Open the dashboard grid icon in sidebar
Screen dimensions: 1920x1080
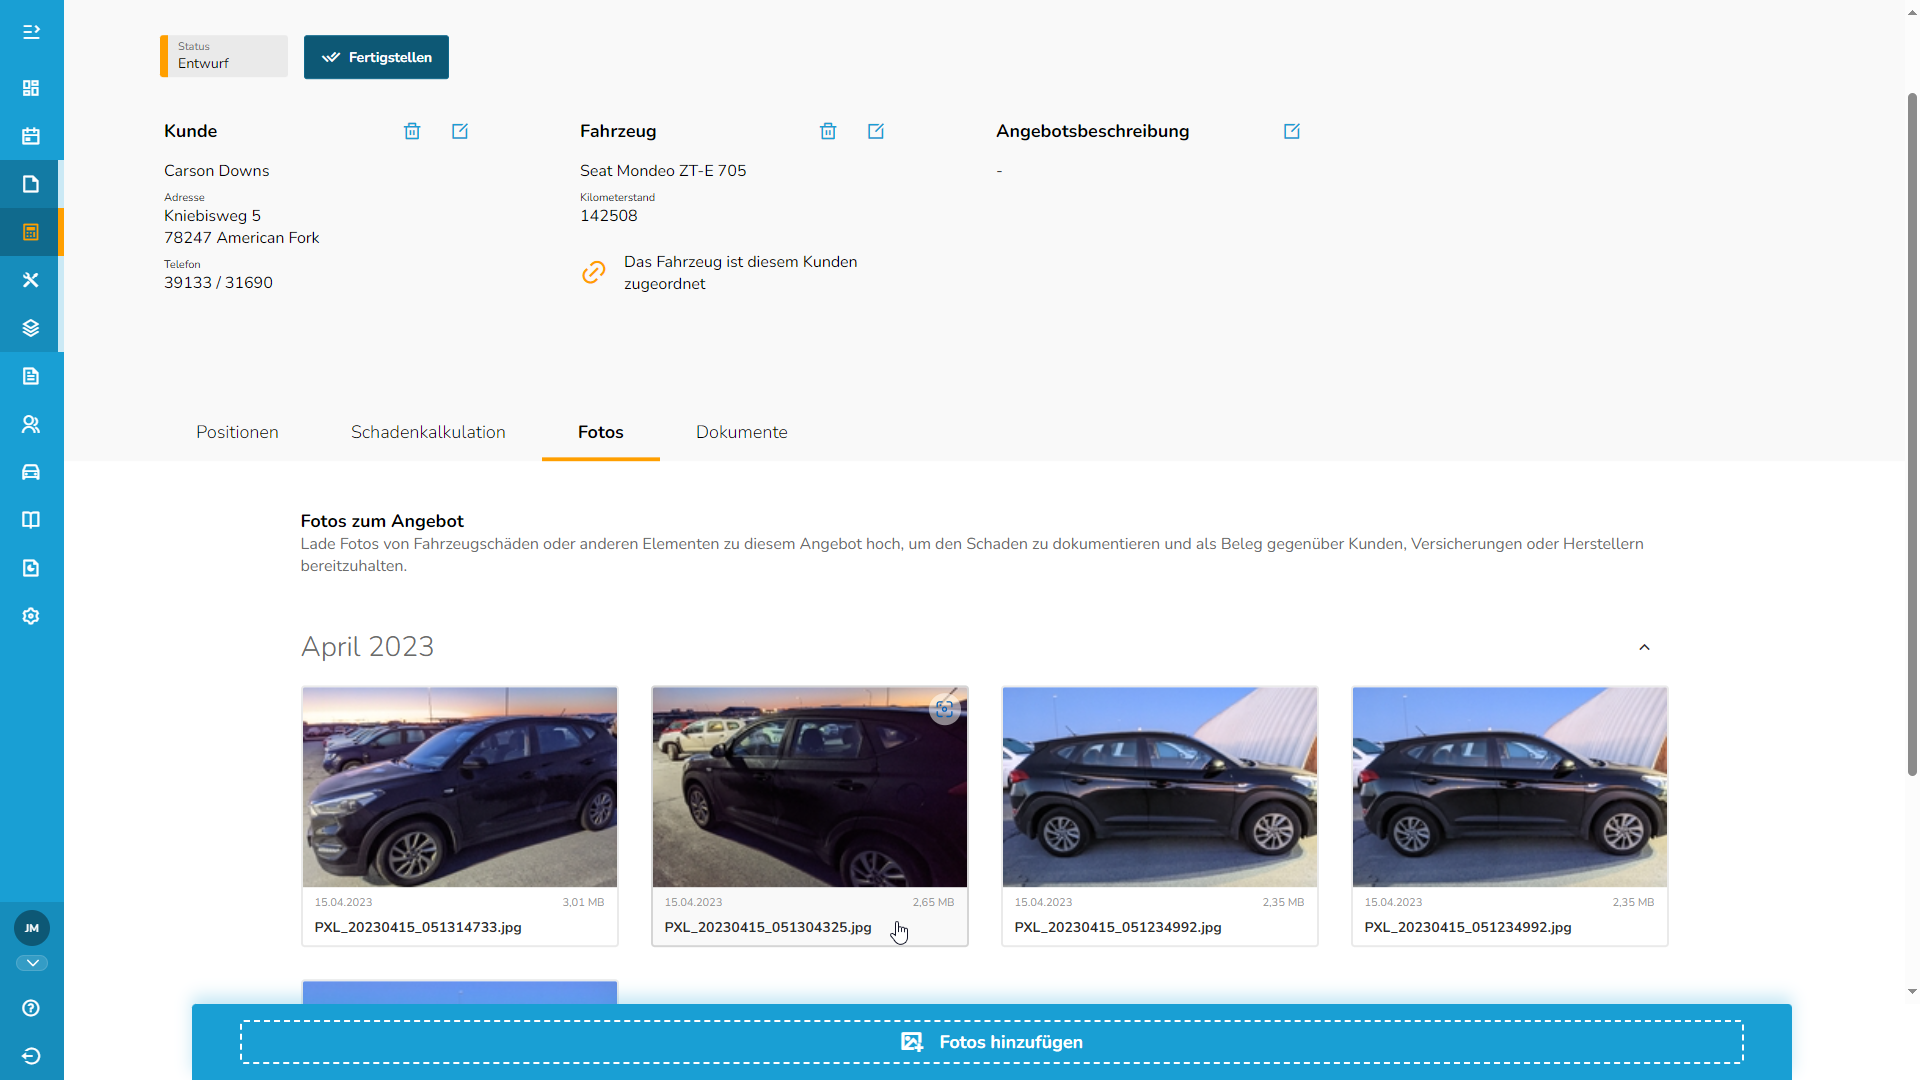(x=31, y=88)
